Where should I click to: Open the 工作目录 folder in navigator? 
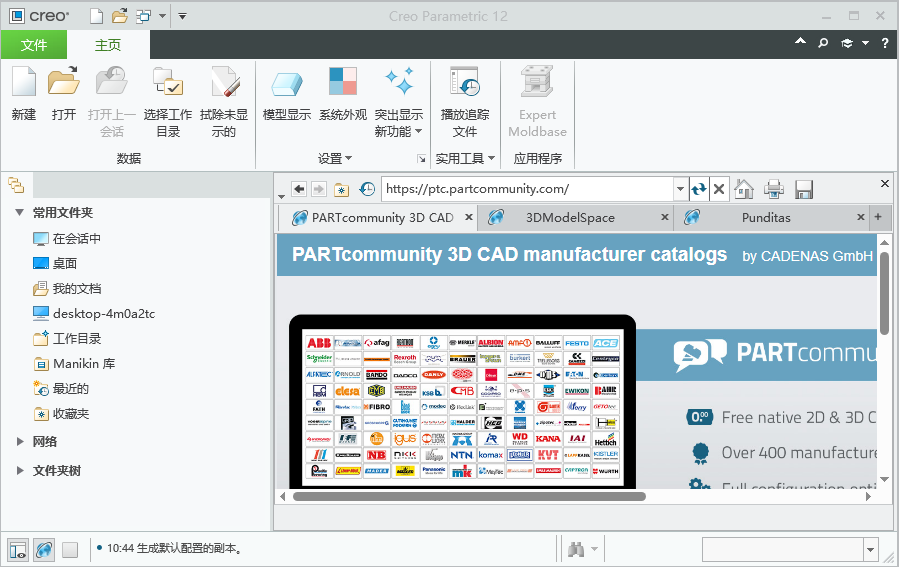(77, 339)
